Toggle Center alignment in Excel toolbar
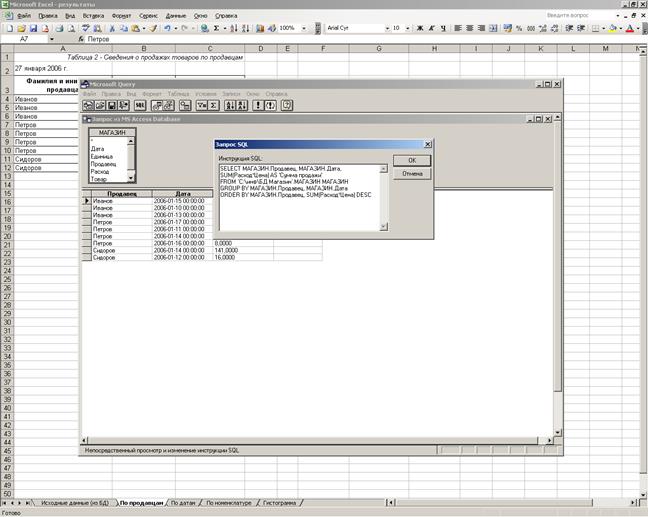The height and width of the screenshot is (517, 648). tap(469, 28)
